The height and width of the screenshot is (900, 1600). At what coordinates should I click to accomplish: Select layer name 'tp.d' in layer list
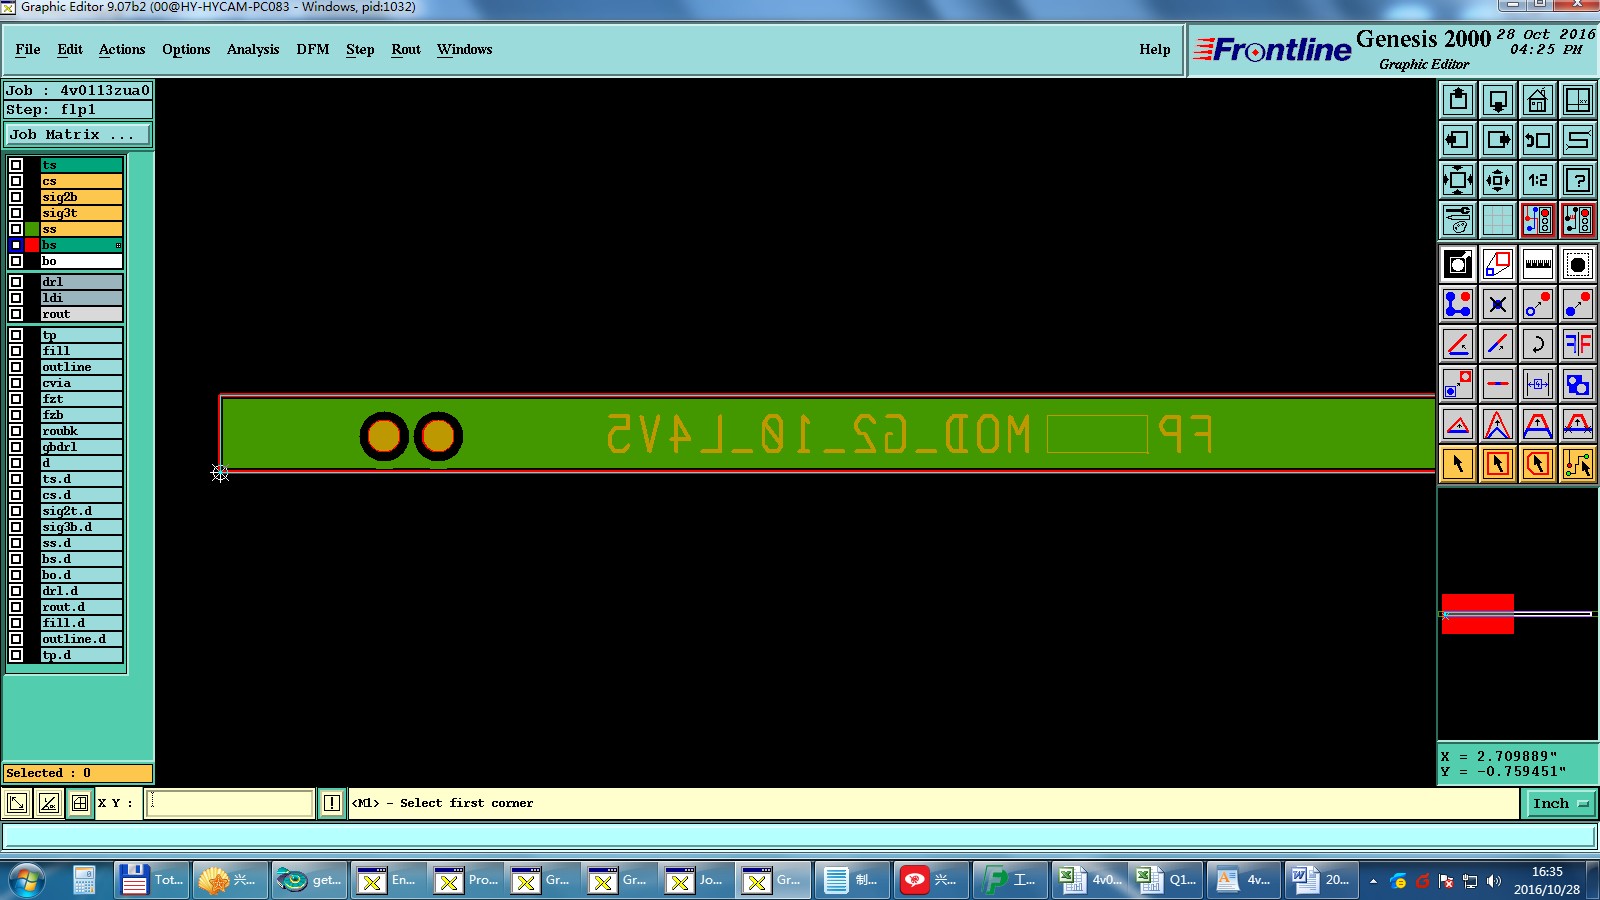(81, 655)
